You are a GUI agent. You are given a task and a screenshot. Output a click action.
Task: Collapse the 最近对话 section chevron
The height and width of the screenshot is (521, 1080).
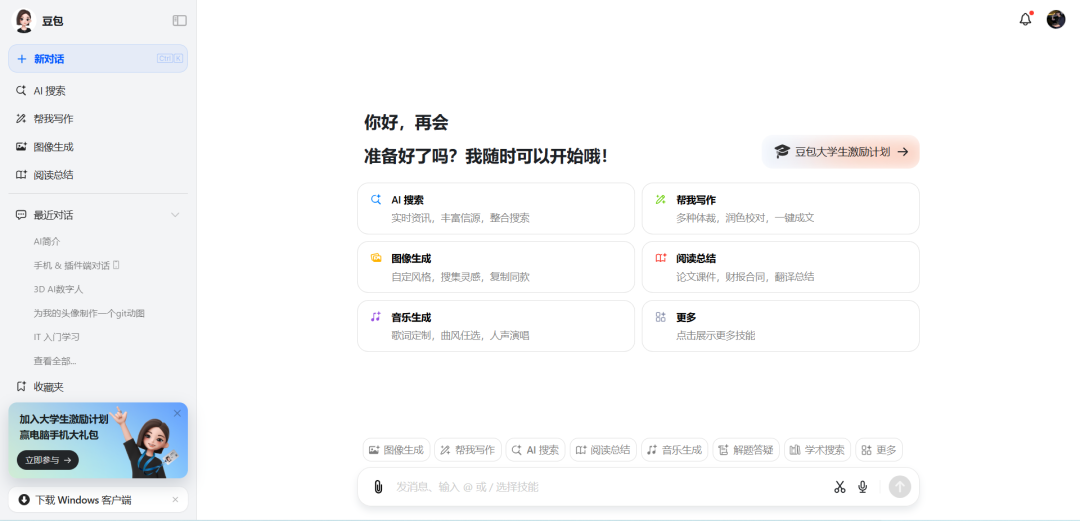coord(175,215)
